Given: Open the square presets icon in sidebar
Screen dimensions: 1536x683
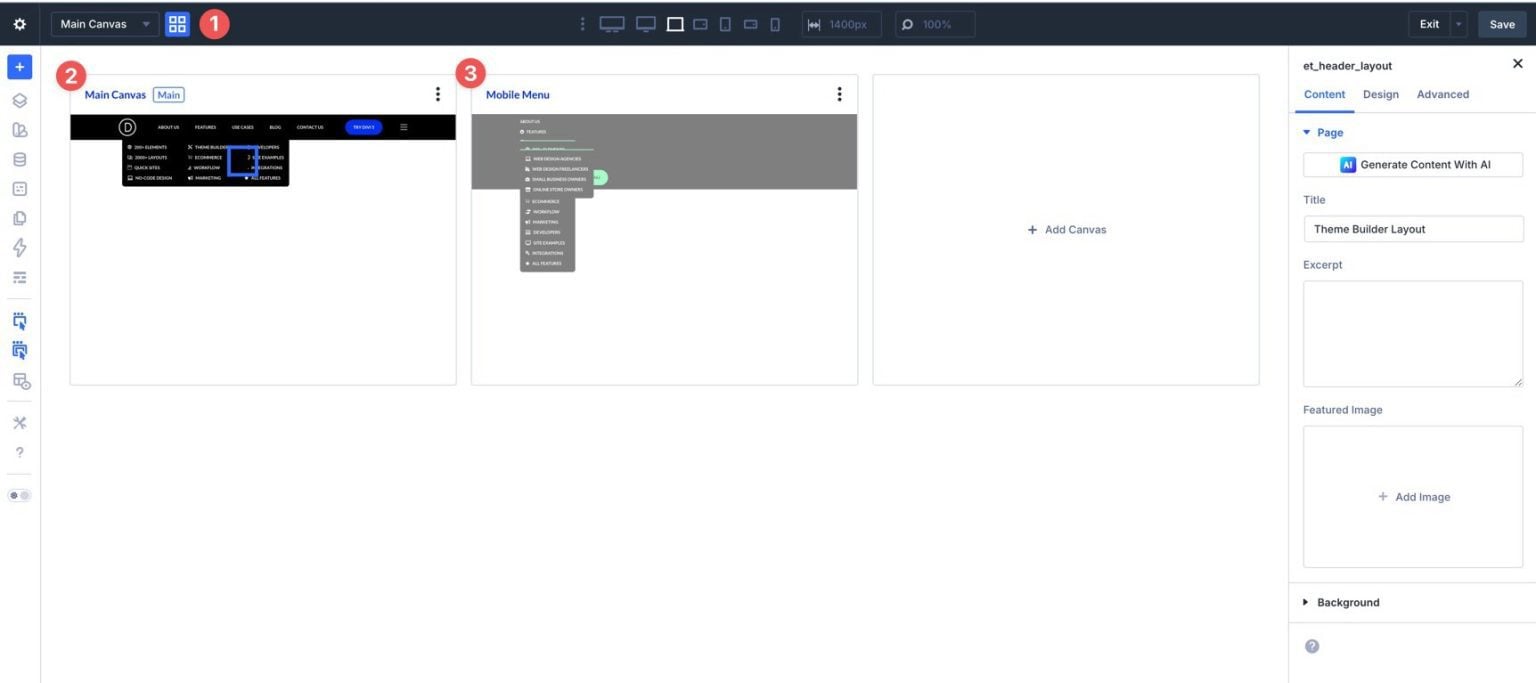Looking at the screenshot, I should click(x=20, y=189).
